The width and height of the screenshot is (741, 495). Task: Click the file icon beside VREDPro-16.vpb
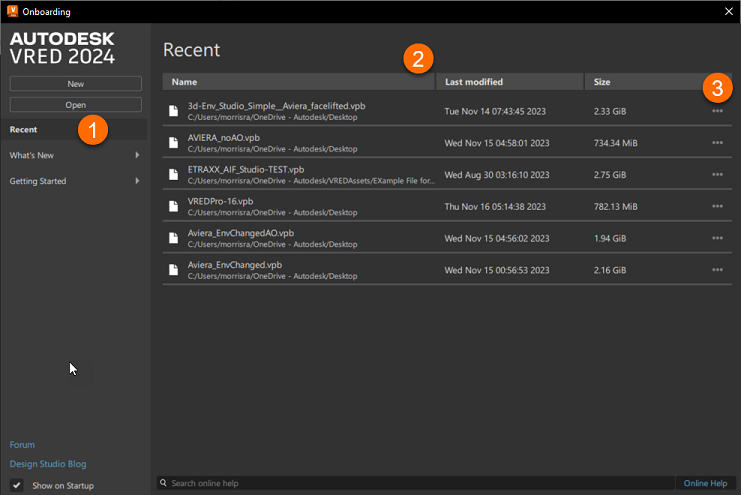point(173,206)
